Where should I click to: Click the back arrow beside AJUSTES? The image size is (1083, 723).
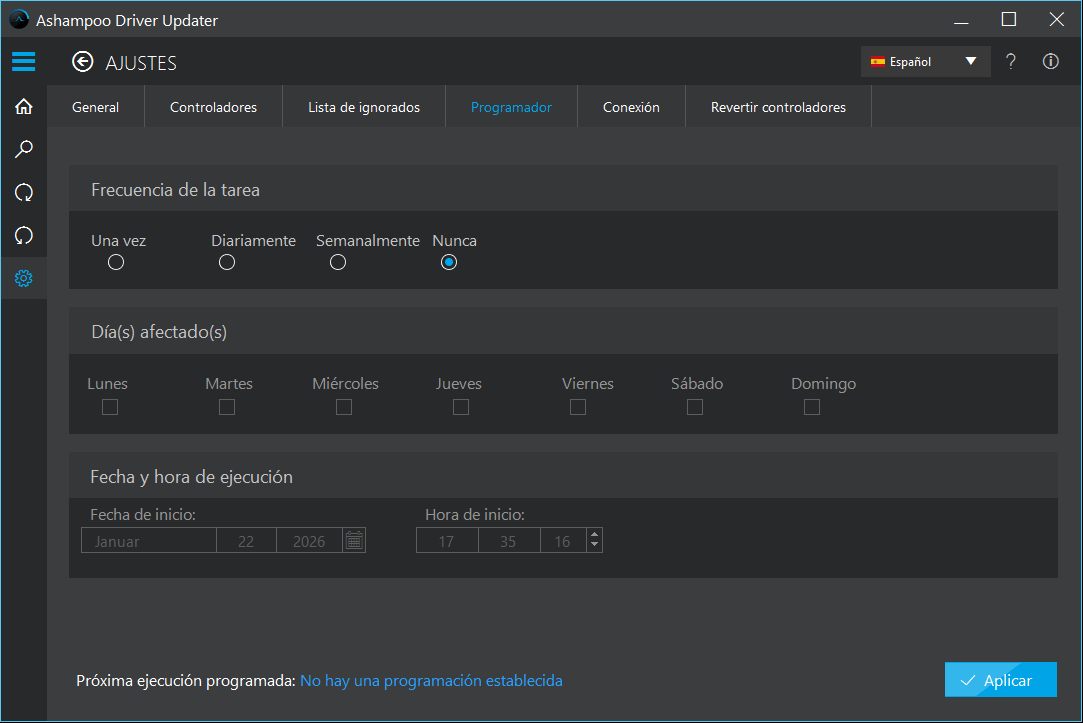tap(82, 62)
